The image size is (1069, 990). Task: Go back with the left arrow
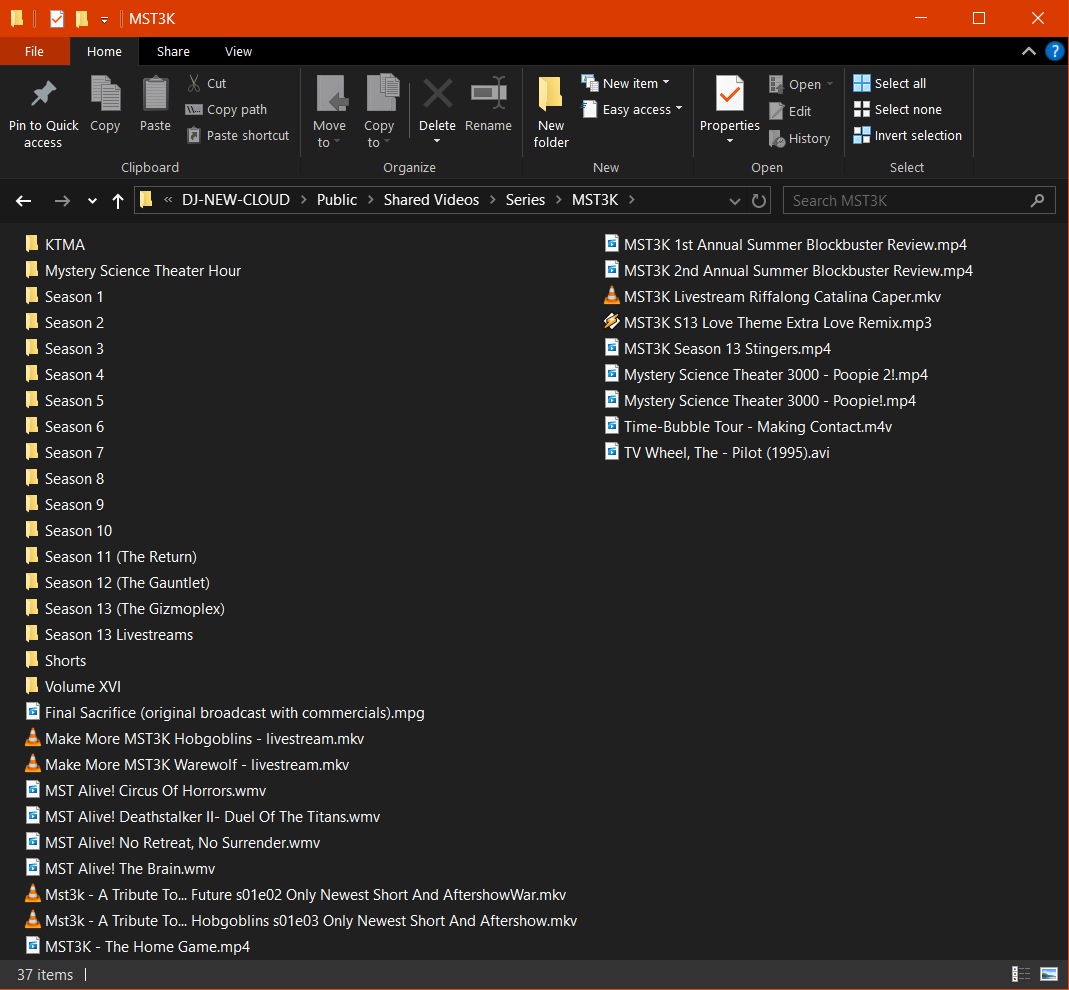click(x=24, y=200)
